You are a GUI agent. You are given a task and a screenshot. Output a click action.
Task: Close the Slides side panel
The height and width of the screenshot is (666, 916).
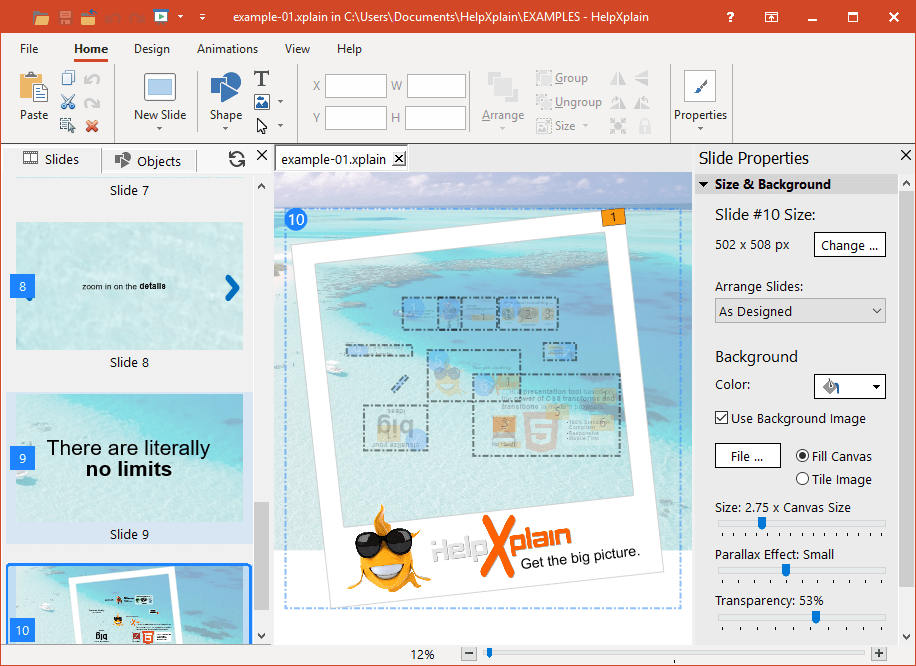(x=262, y=155)
